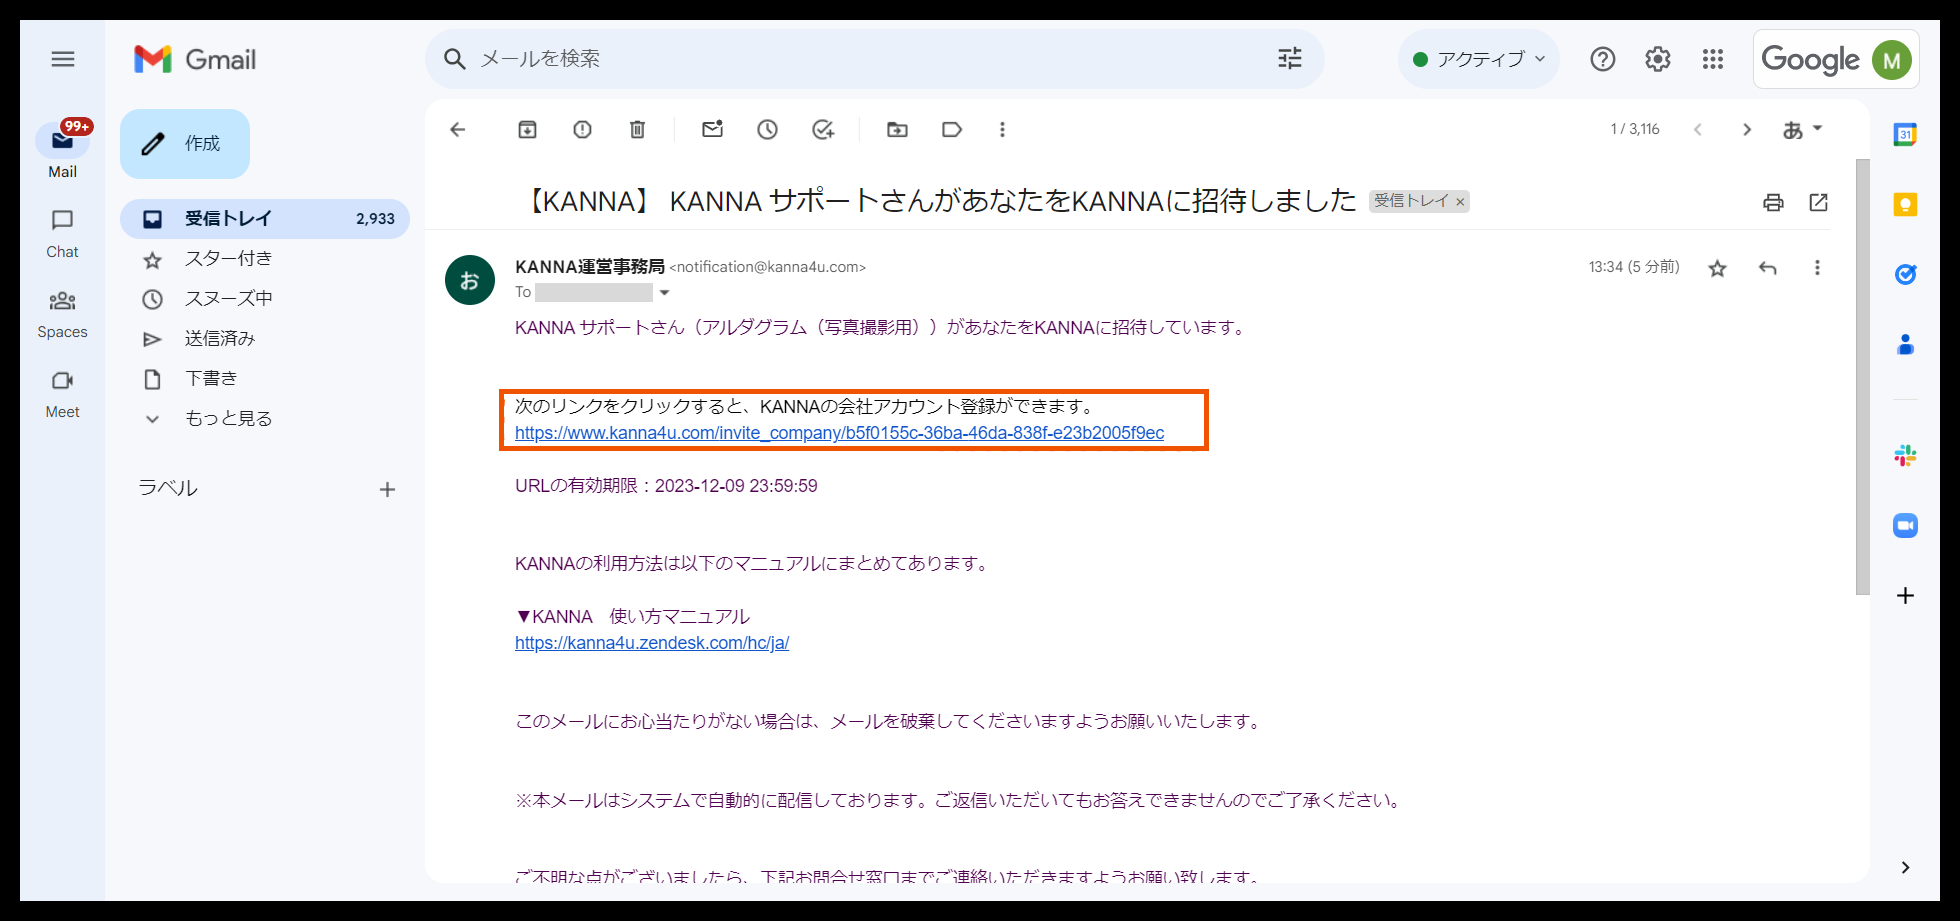Screen dimensions: 1960x921
Task: Expand recipient details under the sender
Action: tap(664, 292)
